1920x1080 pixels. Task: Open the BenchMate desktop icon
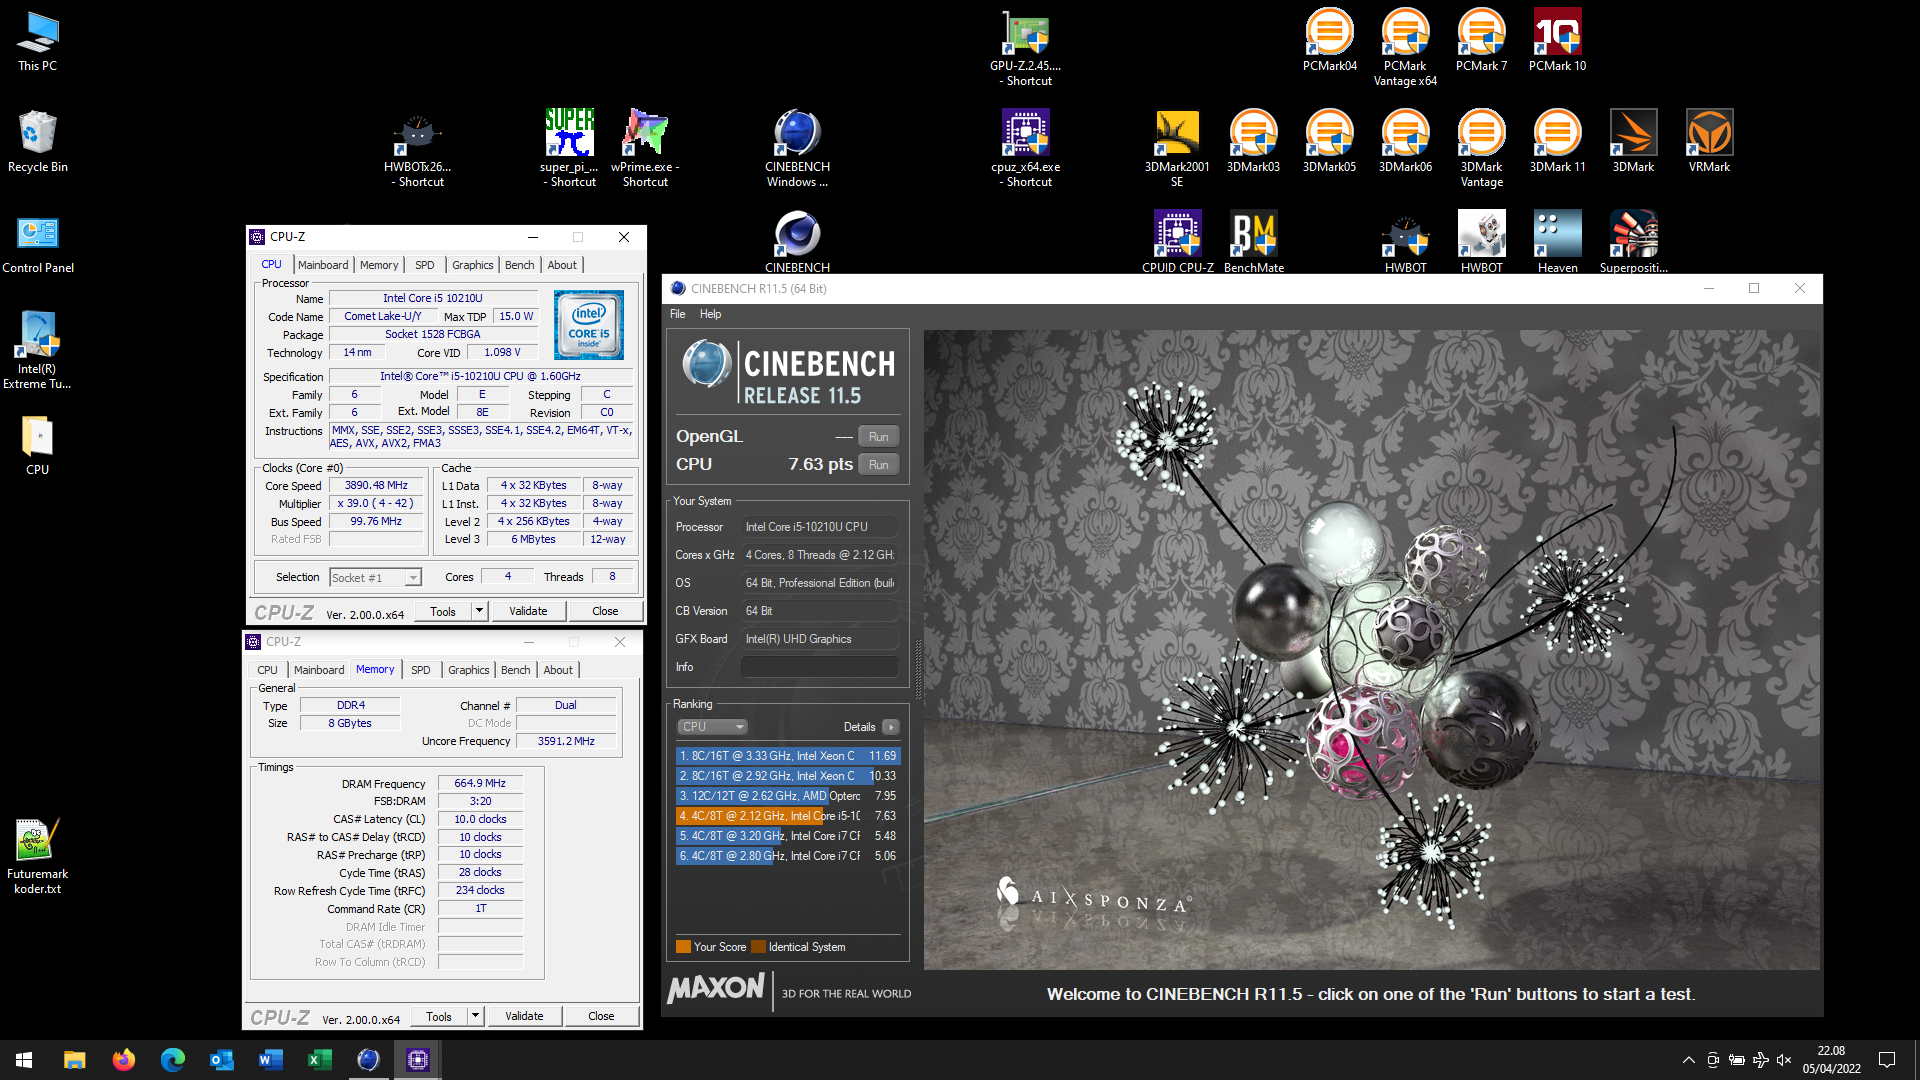[1254, 242]
